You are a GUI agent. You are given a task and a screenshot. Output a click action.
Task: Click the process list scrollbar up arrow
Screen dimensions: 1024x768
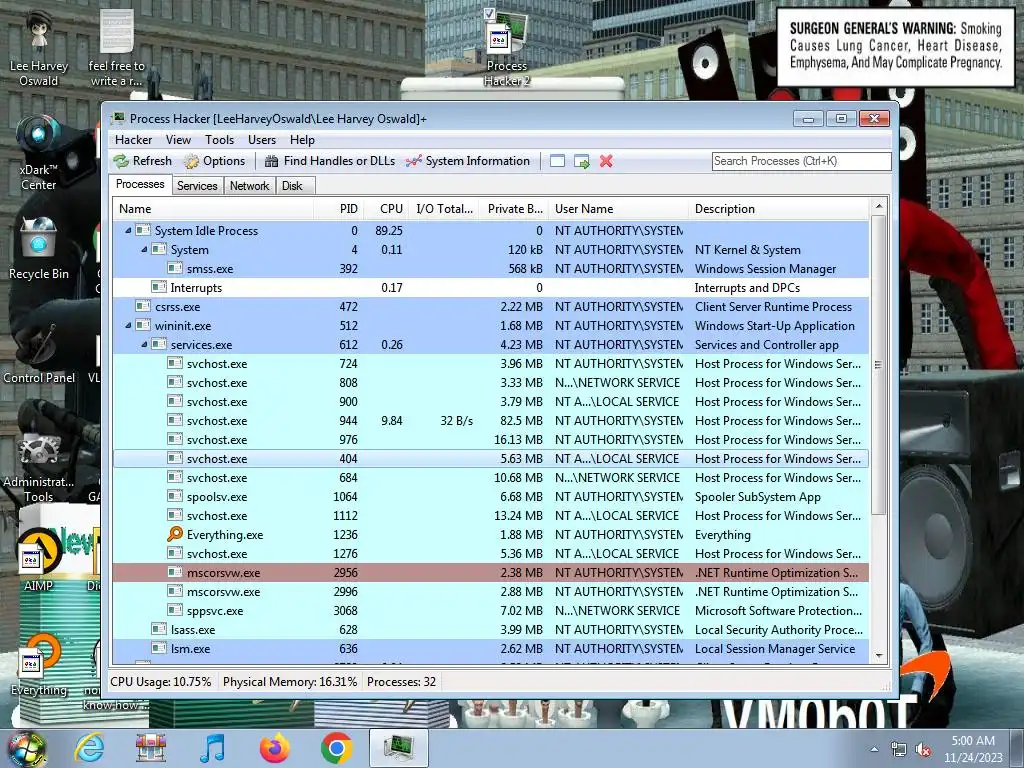(x=879, y=206)
